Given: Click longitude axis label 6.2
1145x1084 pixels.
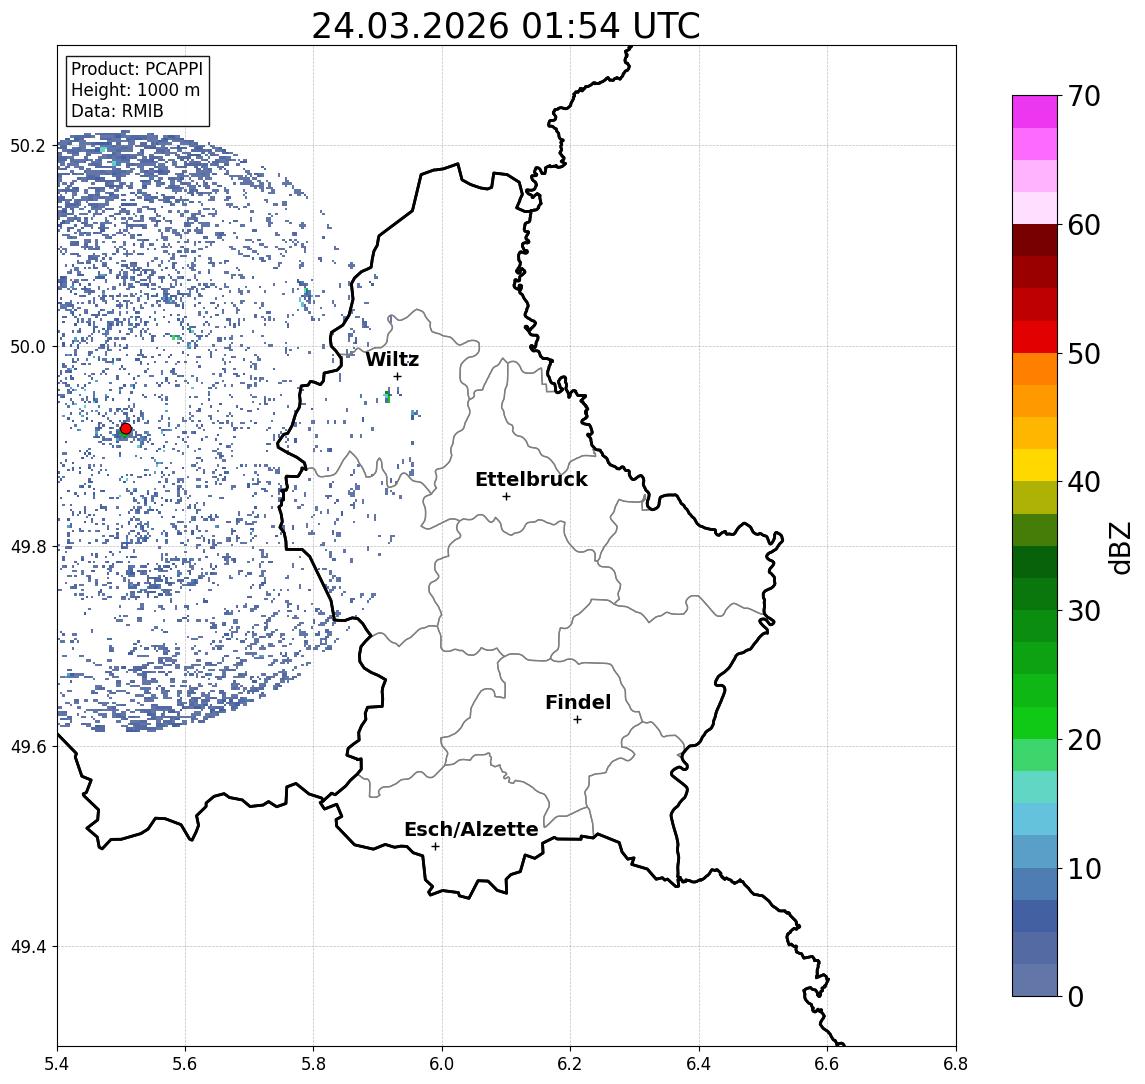Looking at the screenshot, I should 570,1064.
